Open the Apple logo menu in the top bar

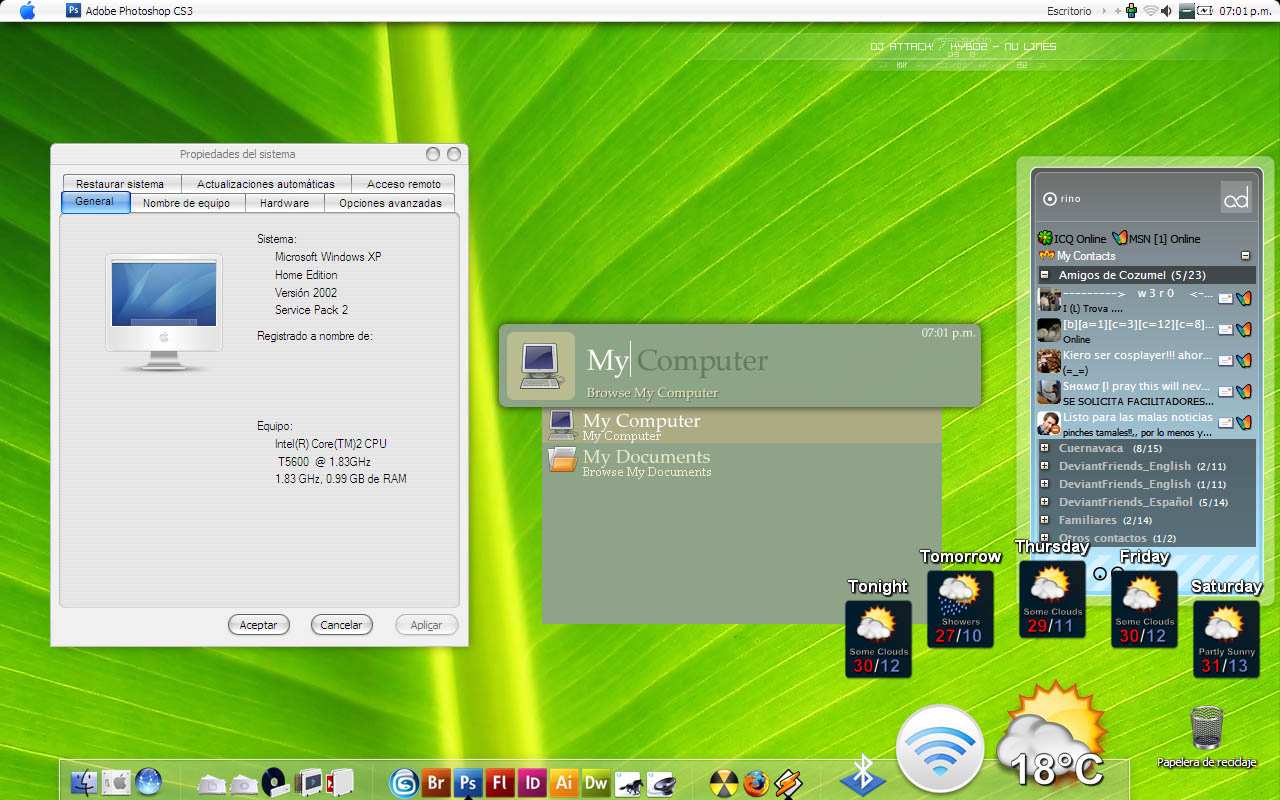(x=27, y=11)
